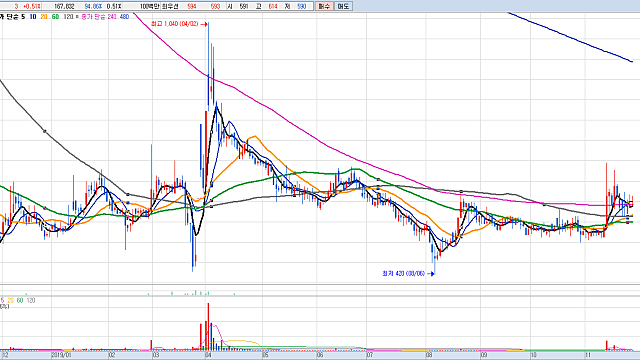The width and height of the screenshot is (640, 360).
Task: Click the blue 매도 sell button
Action: [x=343, y=6]
